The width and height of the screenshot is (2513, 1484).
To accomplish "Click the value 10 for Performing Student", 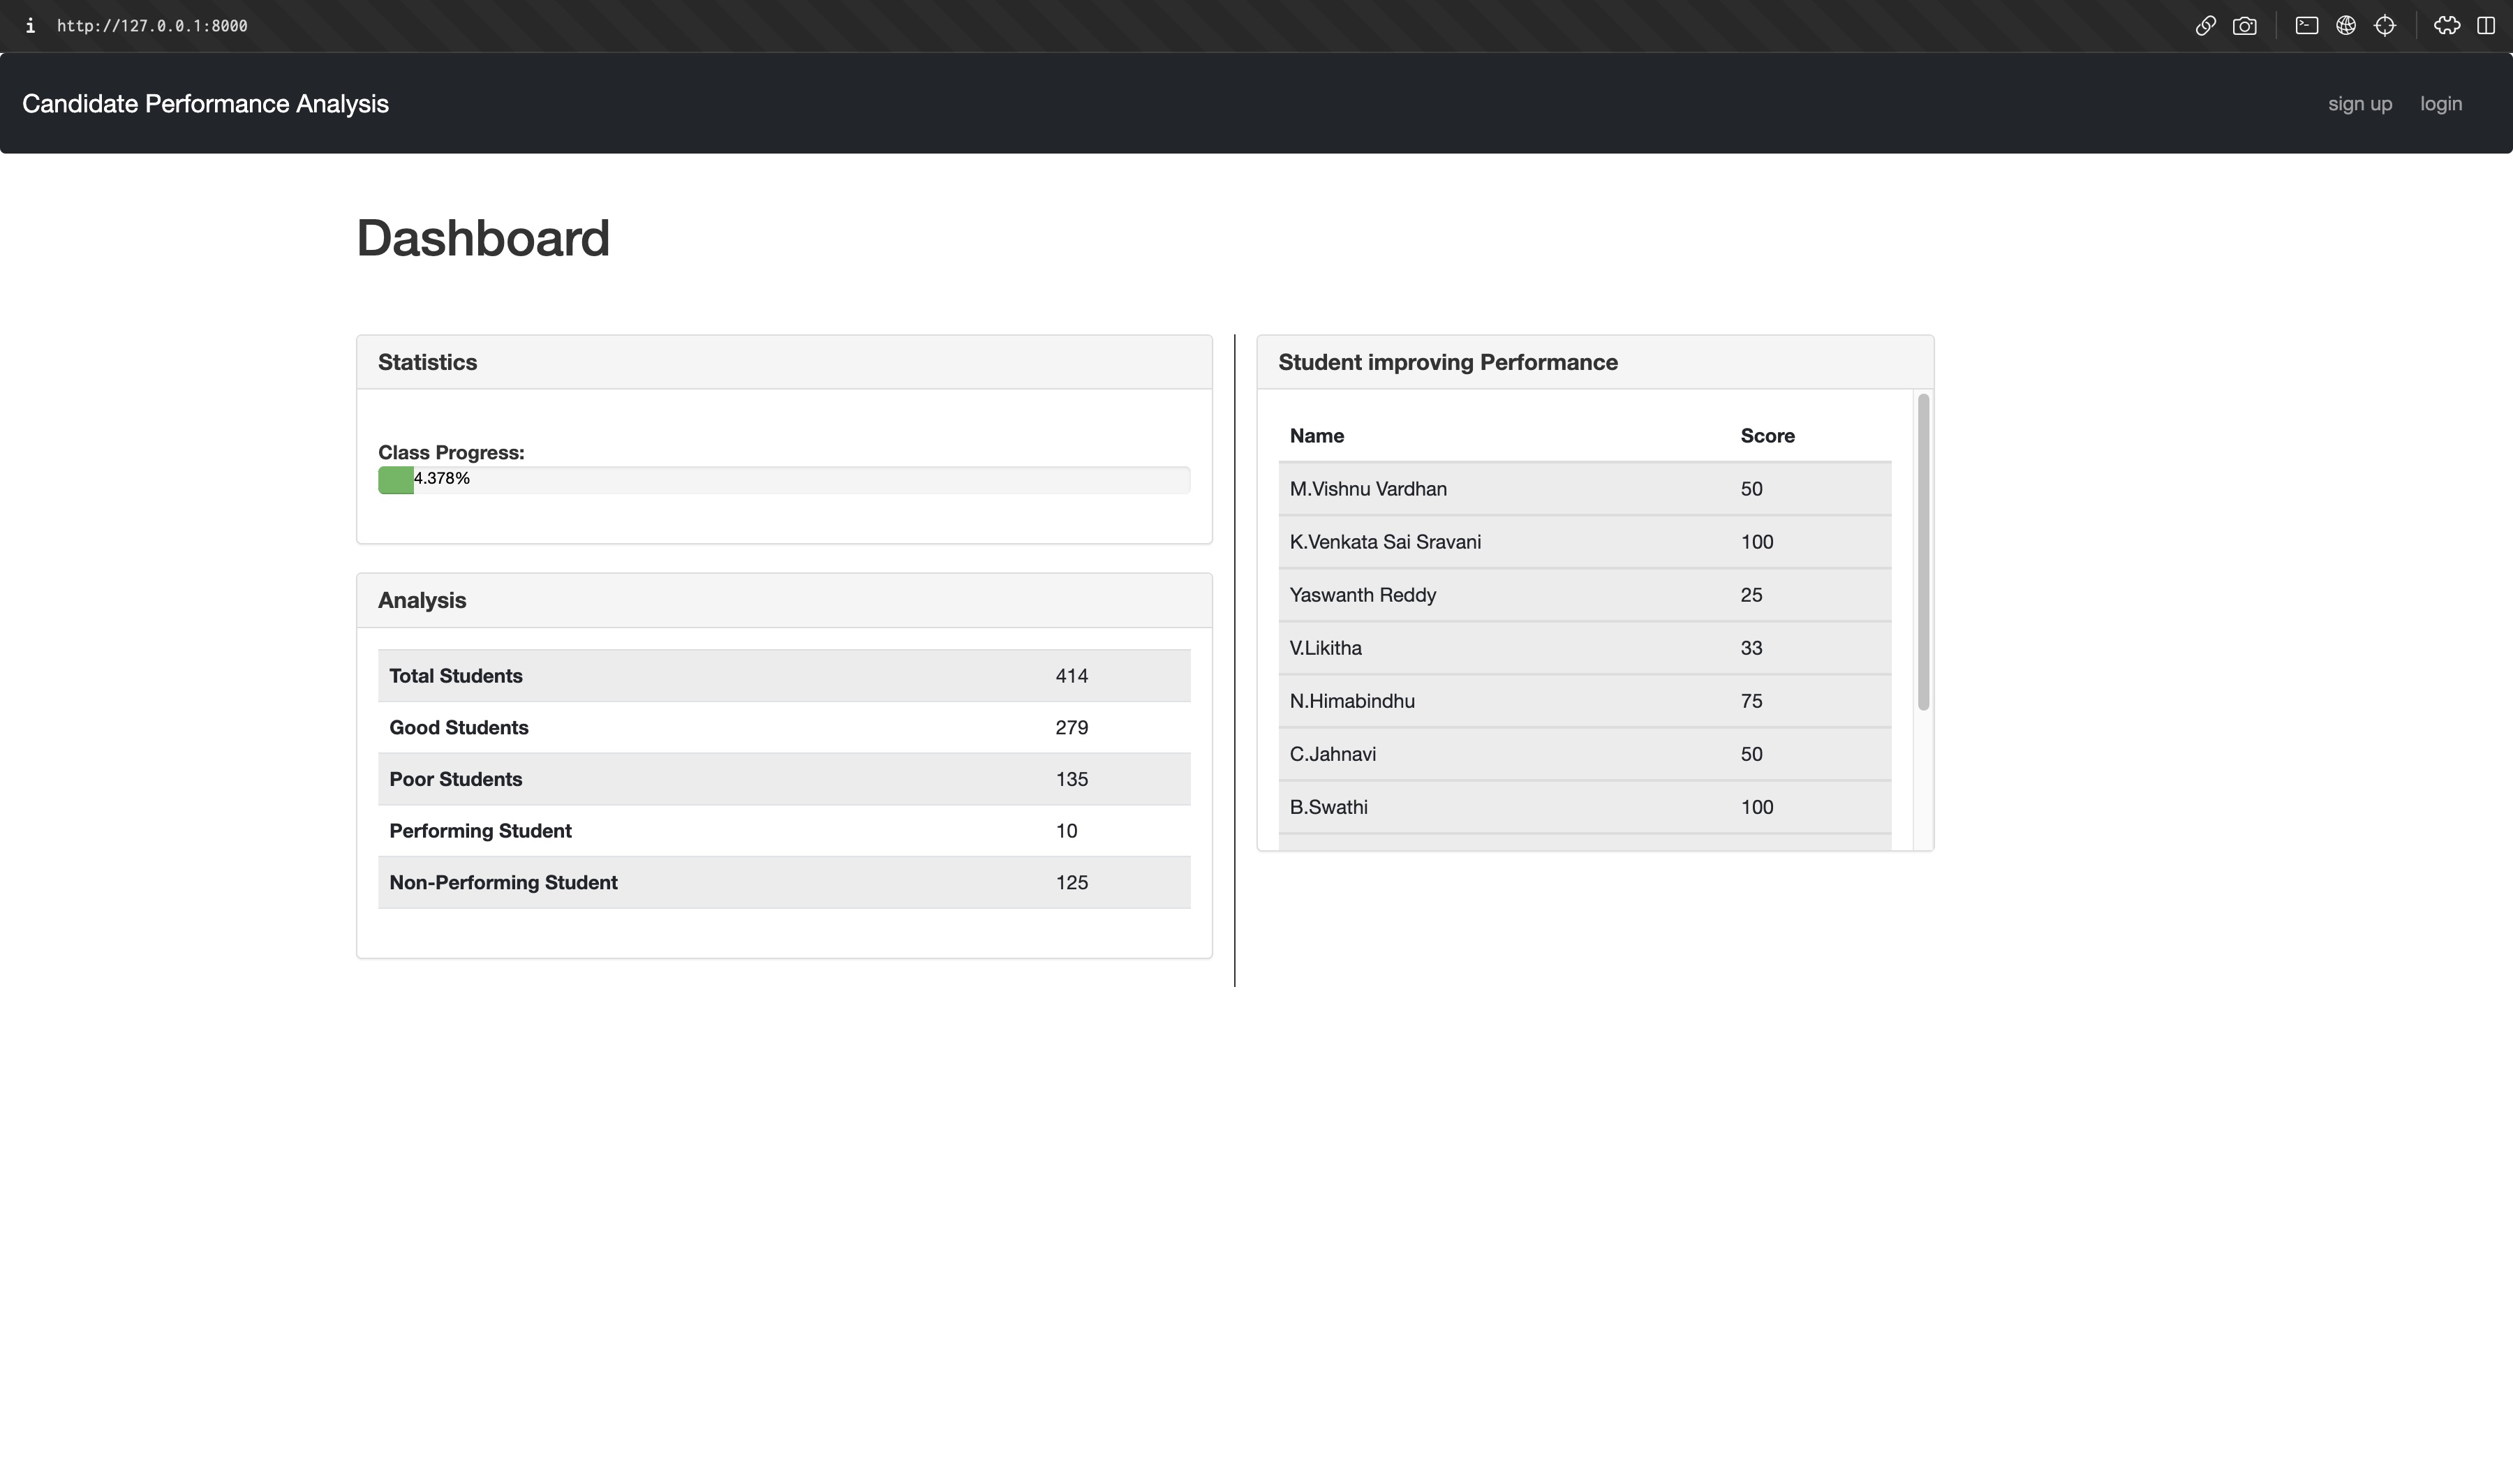I will coord(1067,831).
